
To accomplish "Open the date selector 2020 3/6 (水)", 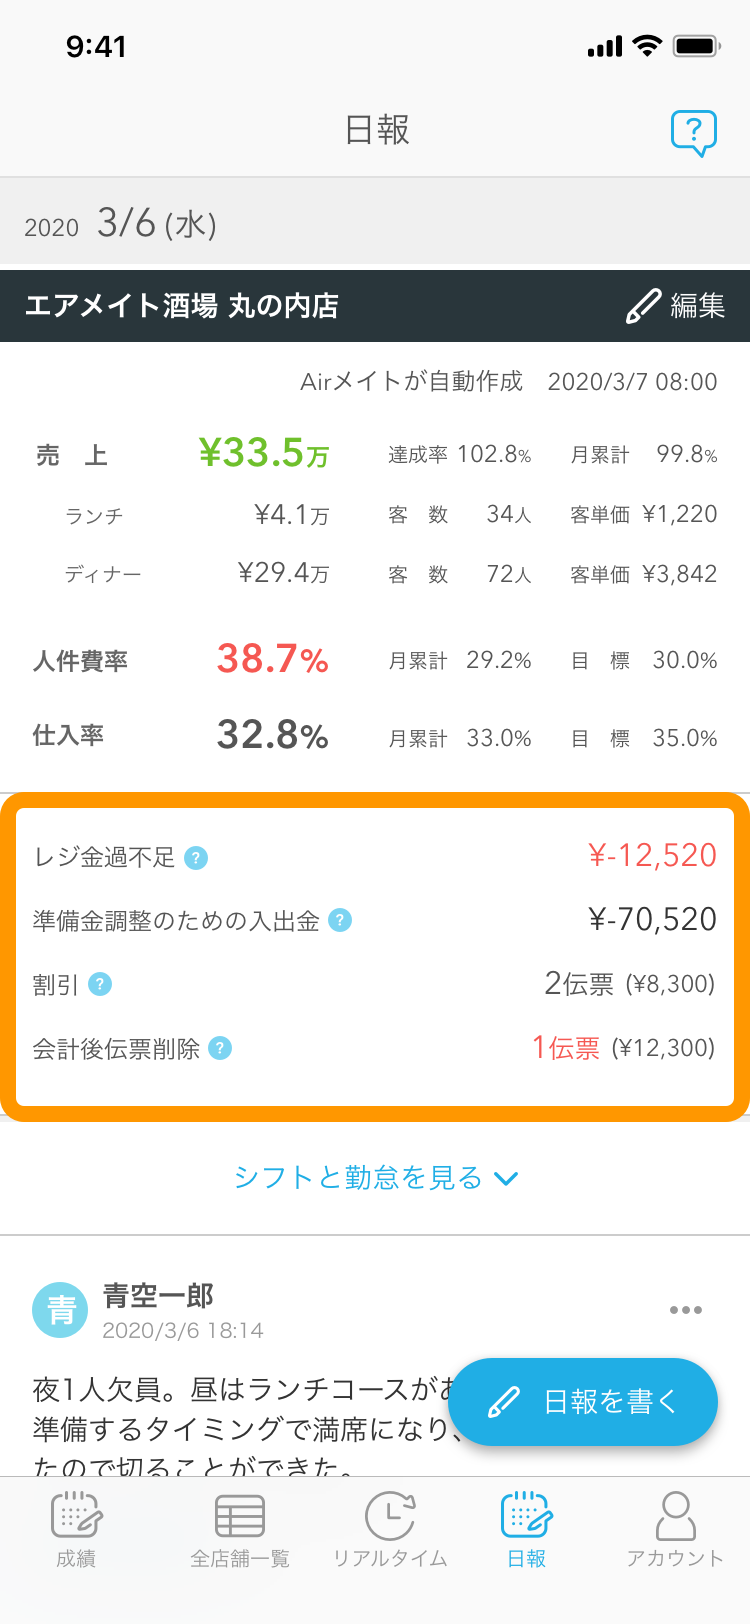I will pyautogui.click(x=121, y=223).
